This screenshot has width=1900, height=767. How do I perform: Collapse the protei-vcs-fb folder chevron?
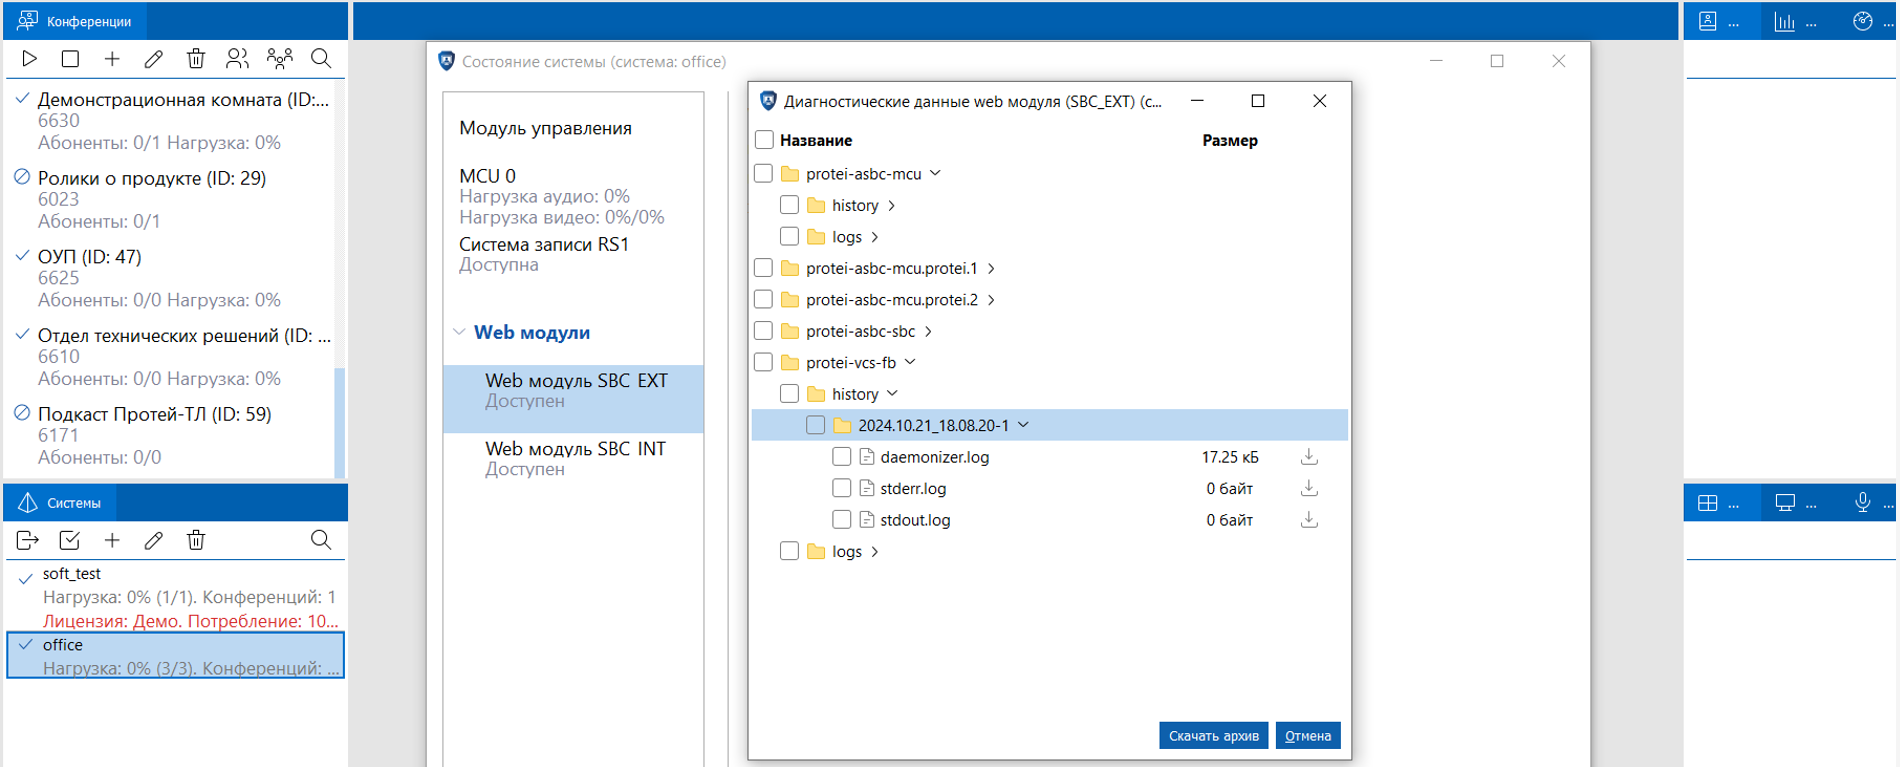point(910,363)
